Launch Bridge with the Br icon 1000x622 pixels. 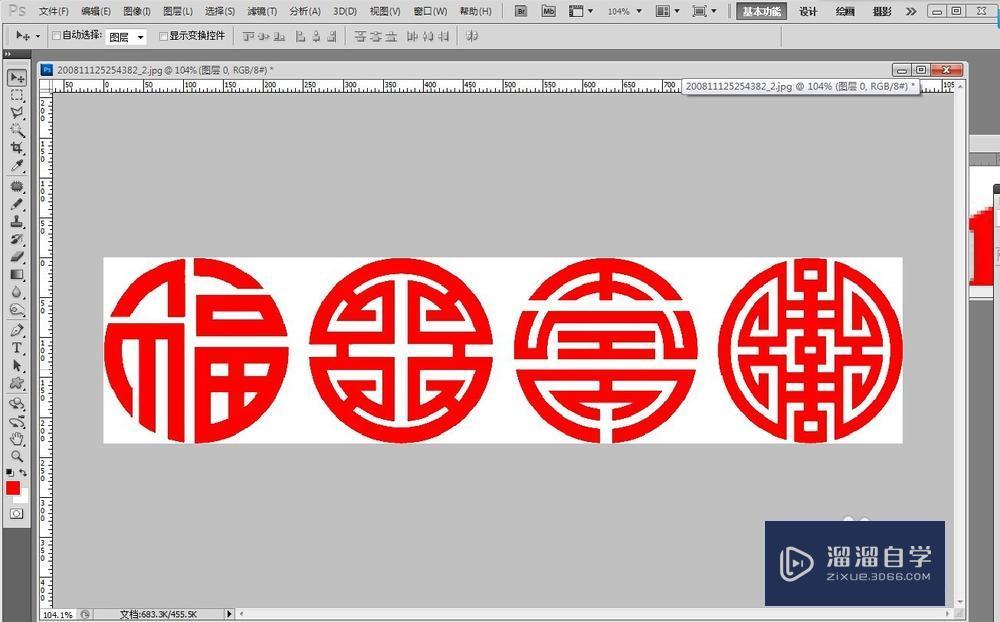(520, 11)
